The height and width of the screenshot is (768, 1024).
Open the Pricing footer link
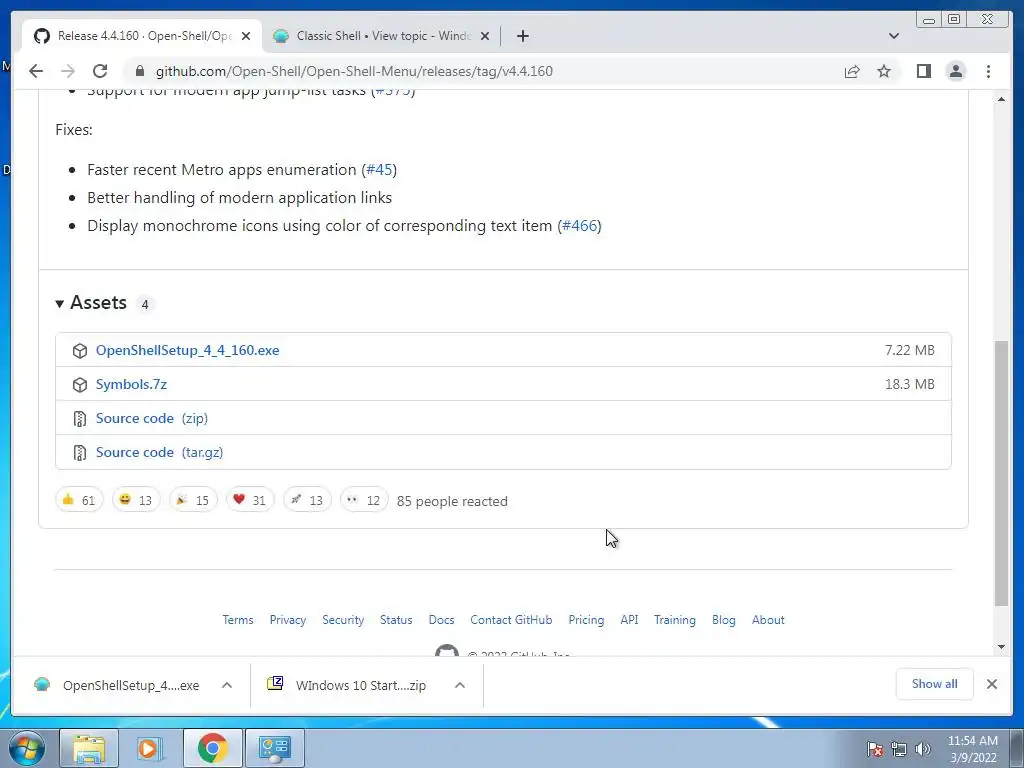pos(586,620)
